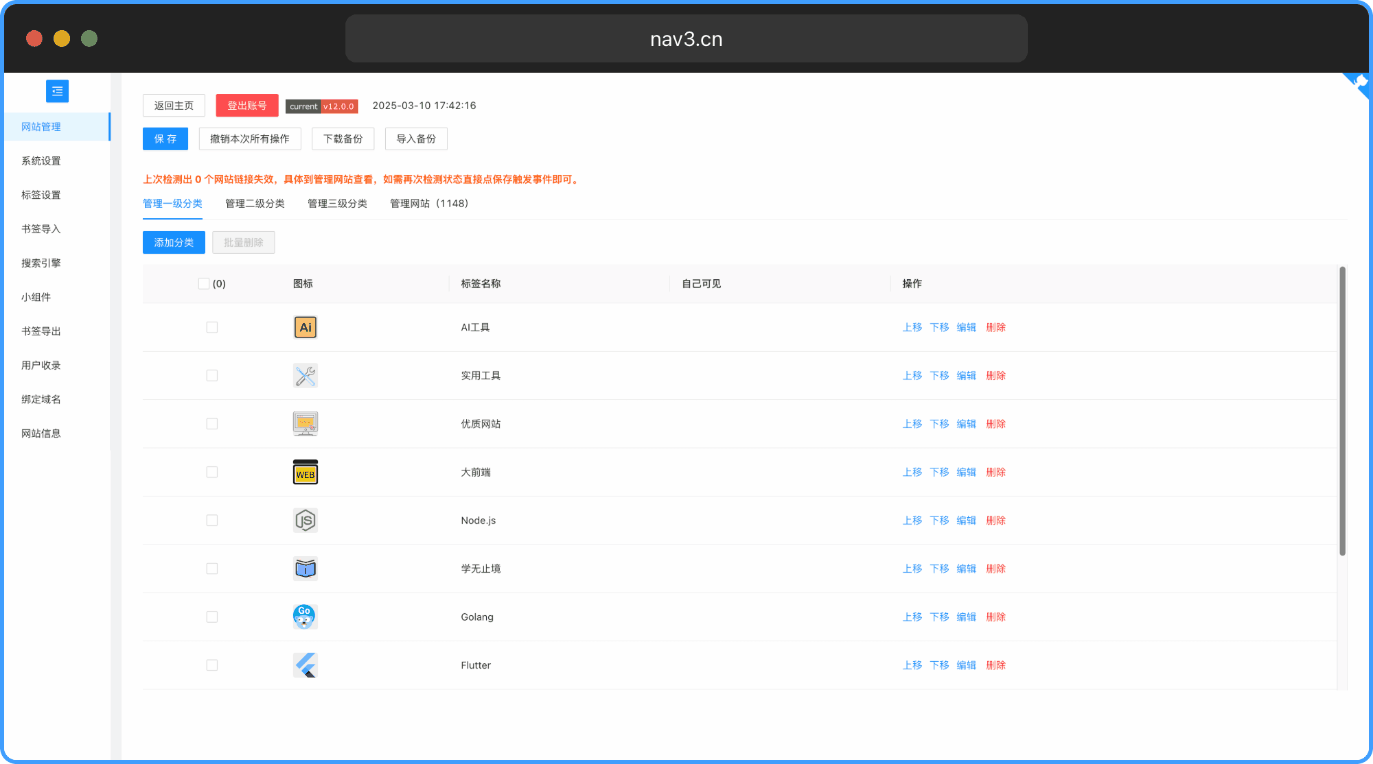
Task: Check the AI工具 row checkbox
Action: click(x=212, y=327)
